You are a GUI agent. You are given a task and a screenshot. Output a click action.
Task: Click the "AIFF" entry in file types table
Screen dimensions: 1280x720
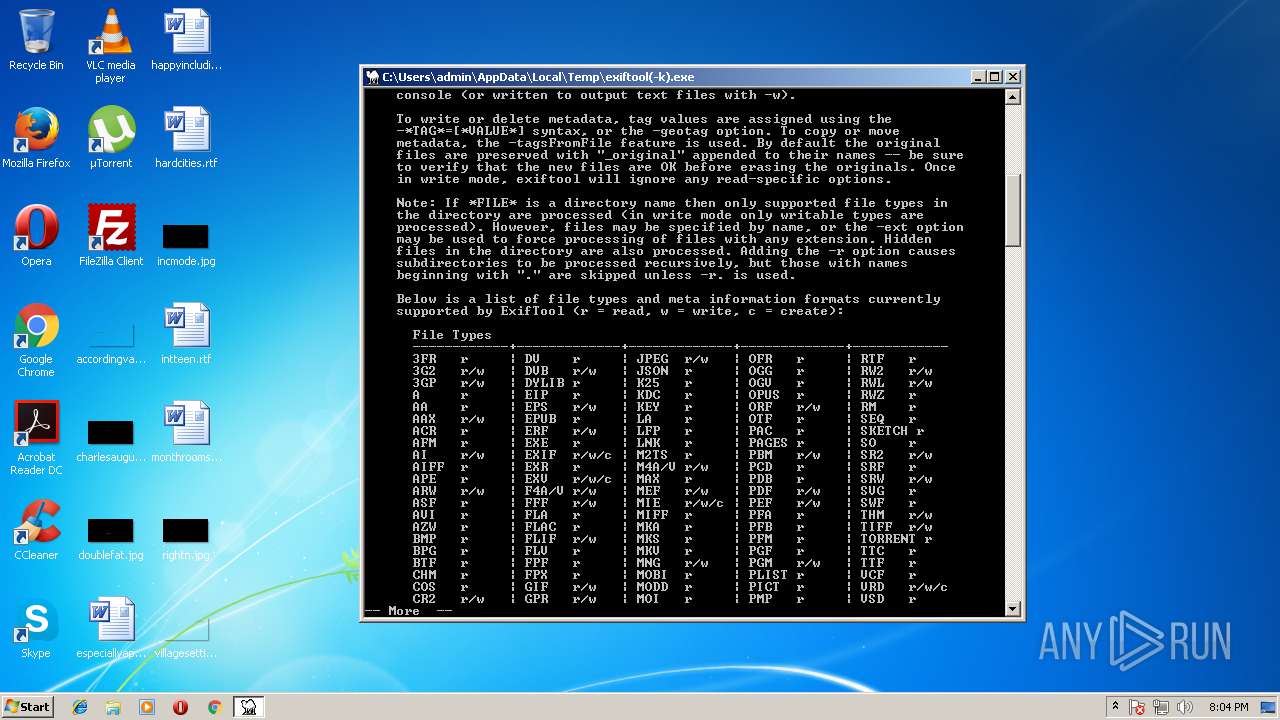pos(428,467)
